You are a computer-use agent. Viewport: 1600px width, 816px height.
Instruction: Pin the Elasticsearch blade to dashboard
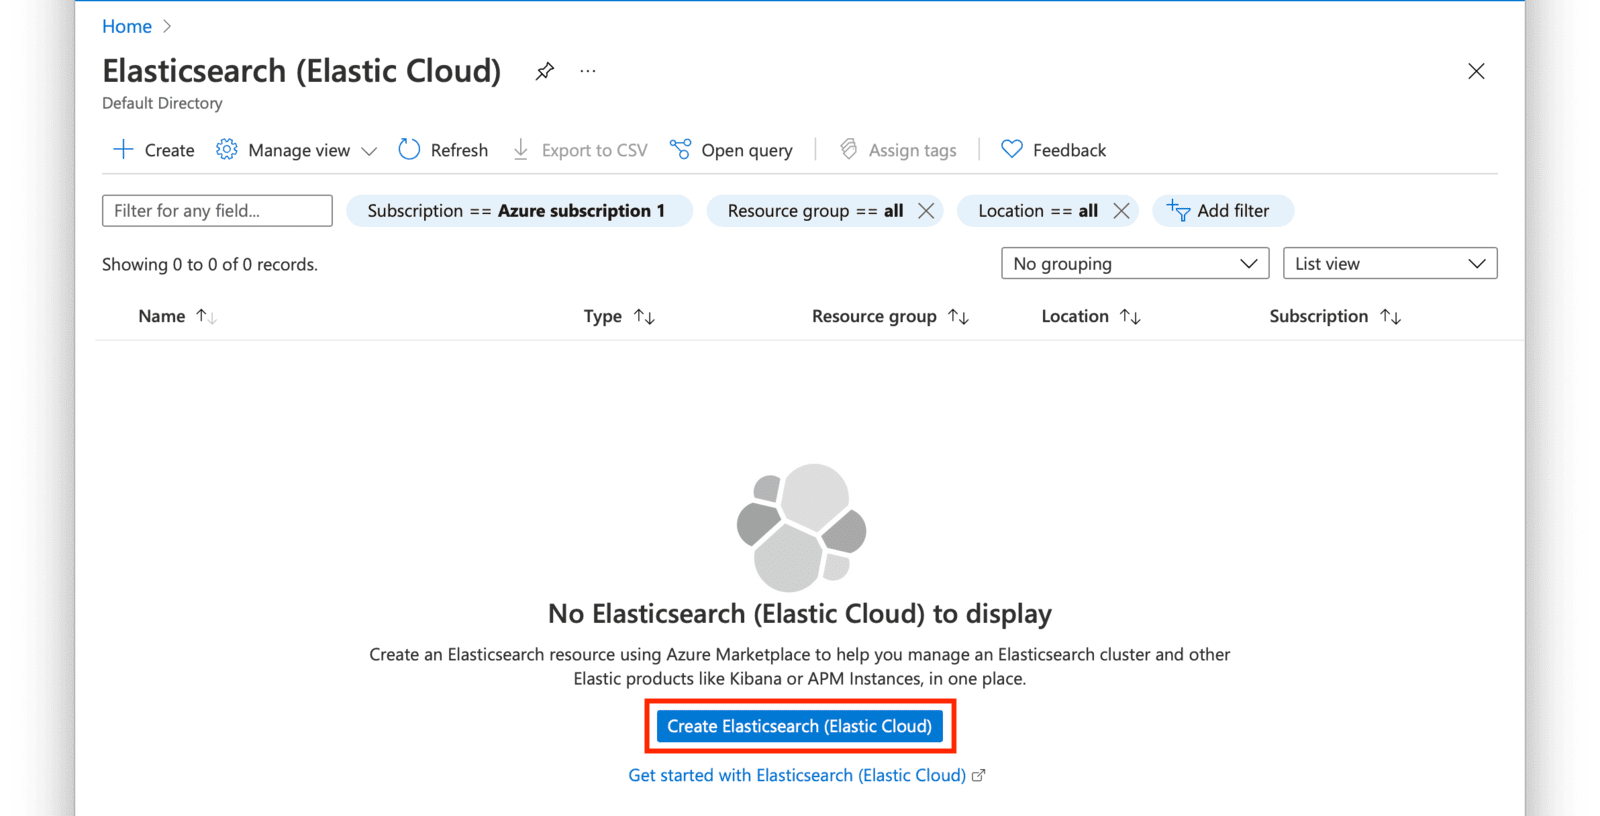pyautogui.click(x=544, y=71)
